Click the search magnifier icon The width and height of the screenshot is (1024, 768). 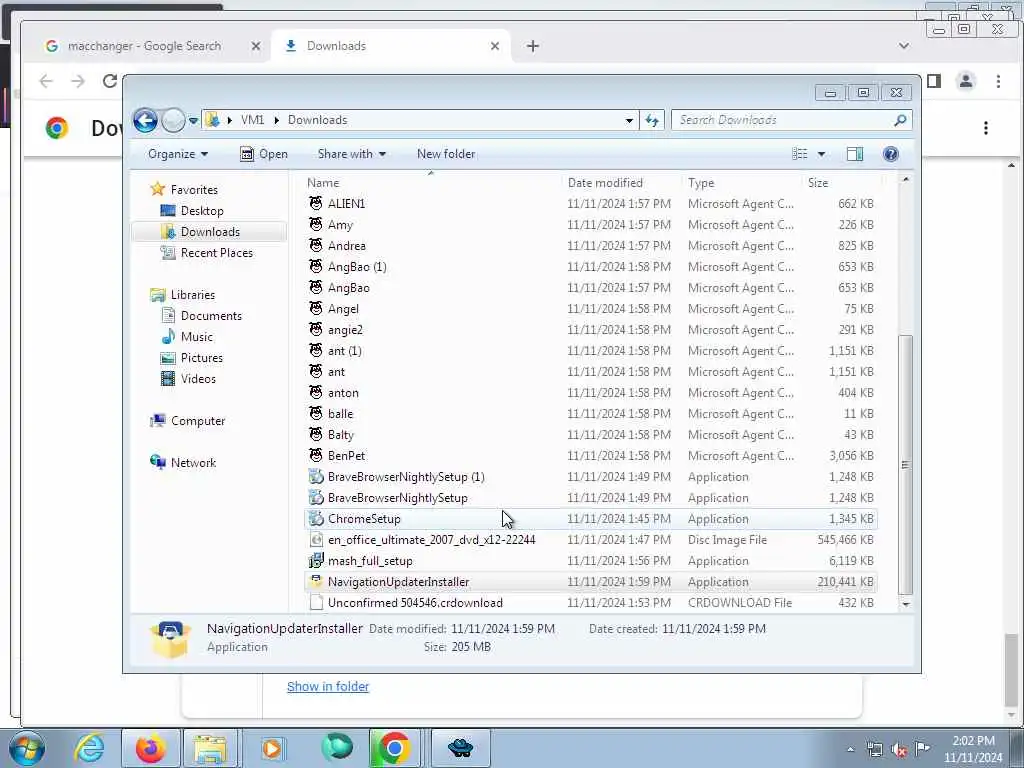click(900, 120)
